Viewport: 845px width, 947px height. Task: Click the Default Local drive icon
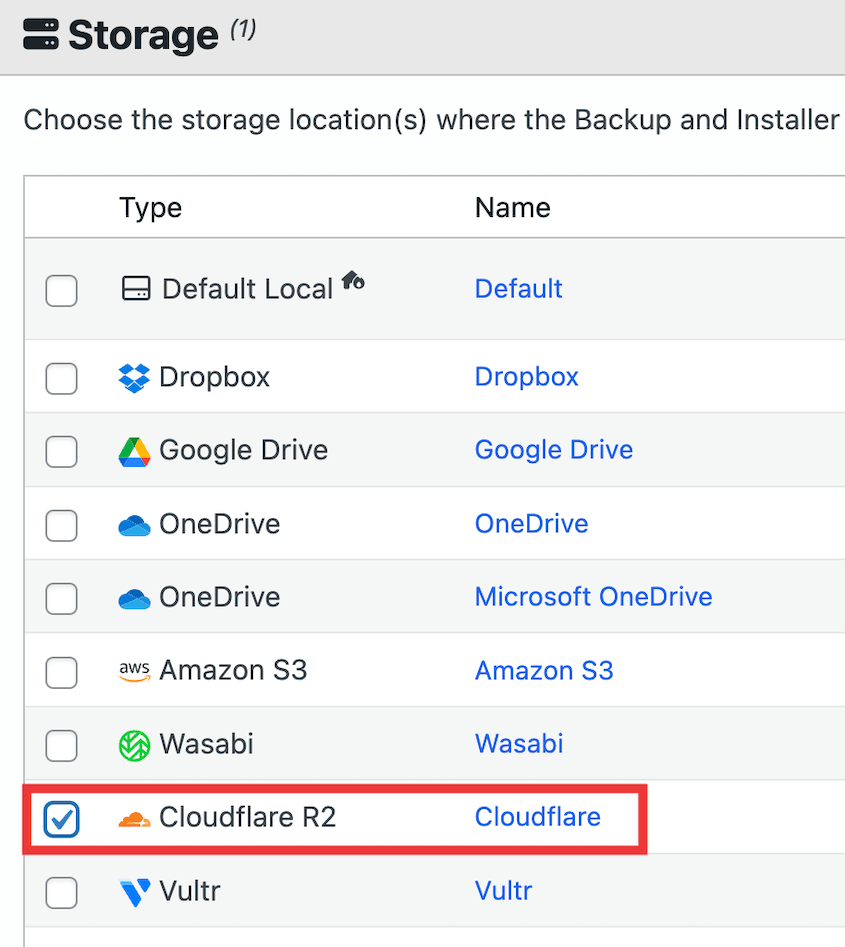(136, 289)
